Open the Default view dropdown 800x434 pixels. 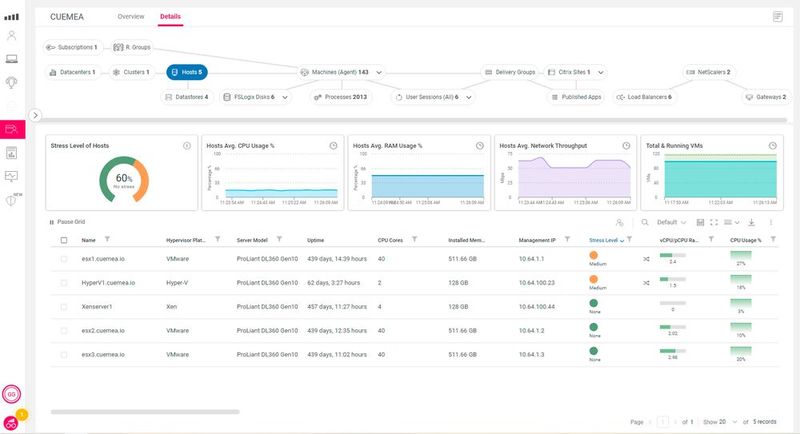click(x=674, y=222)
